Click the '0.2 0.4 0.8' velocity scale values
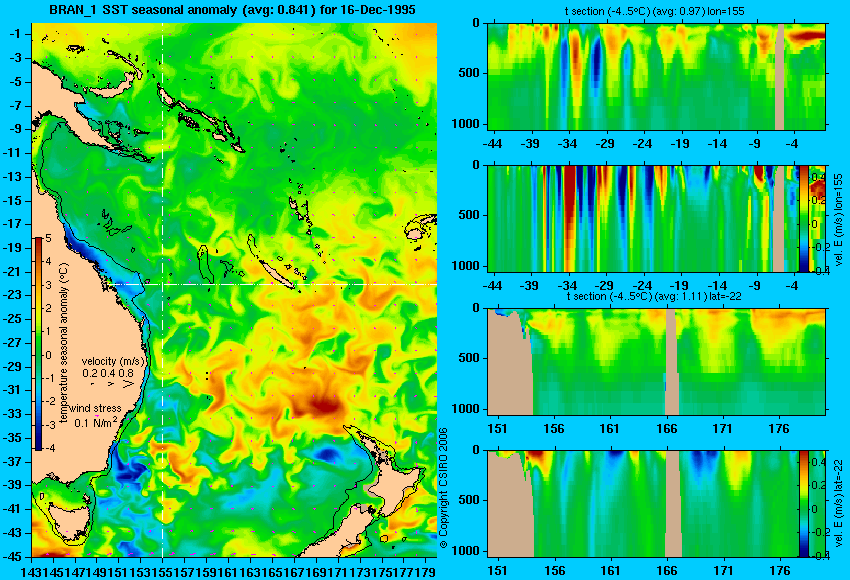The width and height of the screenshot is (850, 580). (x=108, y=373)
